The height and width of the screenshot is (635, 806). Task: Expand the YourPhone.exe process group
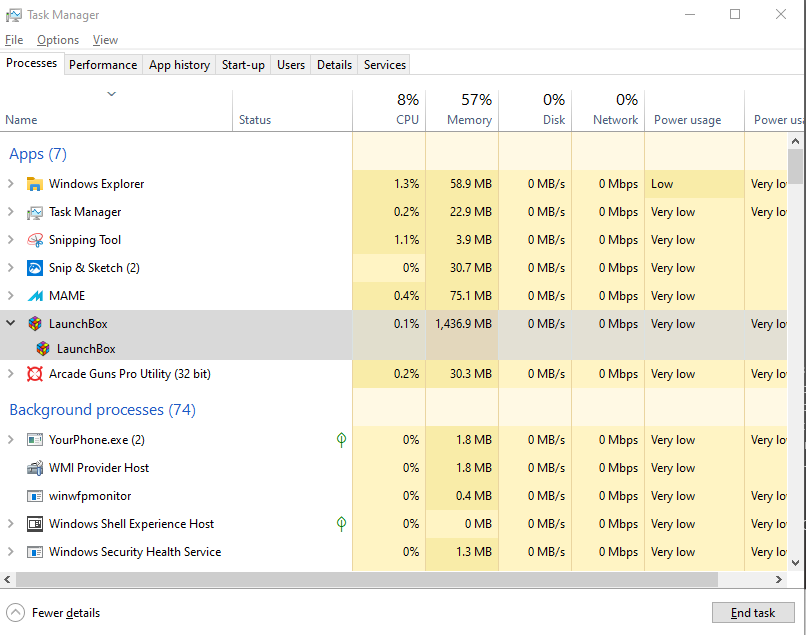(x=10, y=440)
